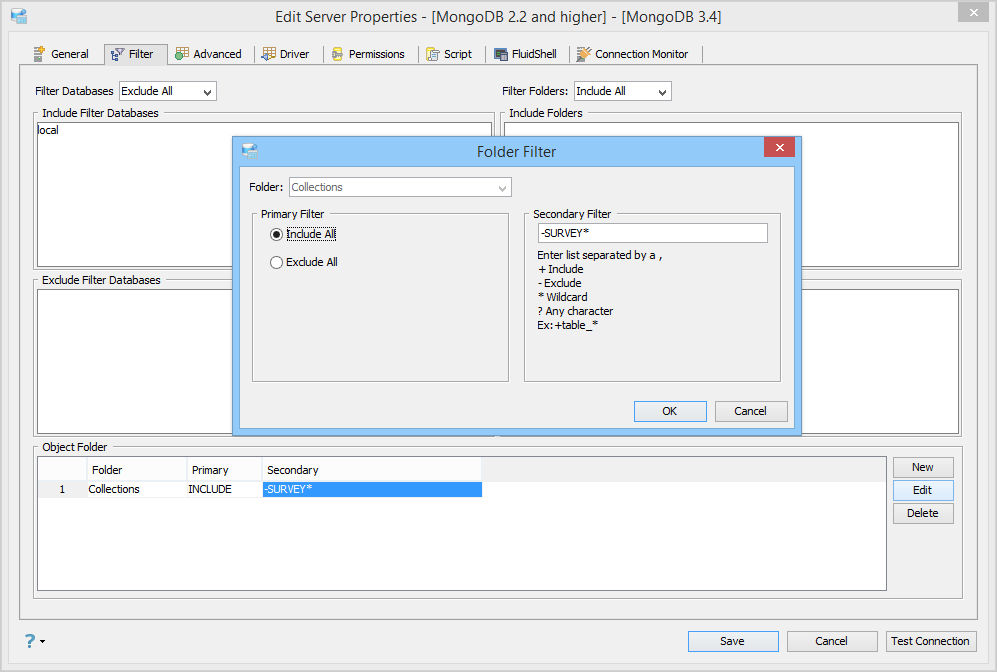This screenshot has height=672, width=997.
Task: Click the Secondary column header
Action: pos(372,470)
